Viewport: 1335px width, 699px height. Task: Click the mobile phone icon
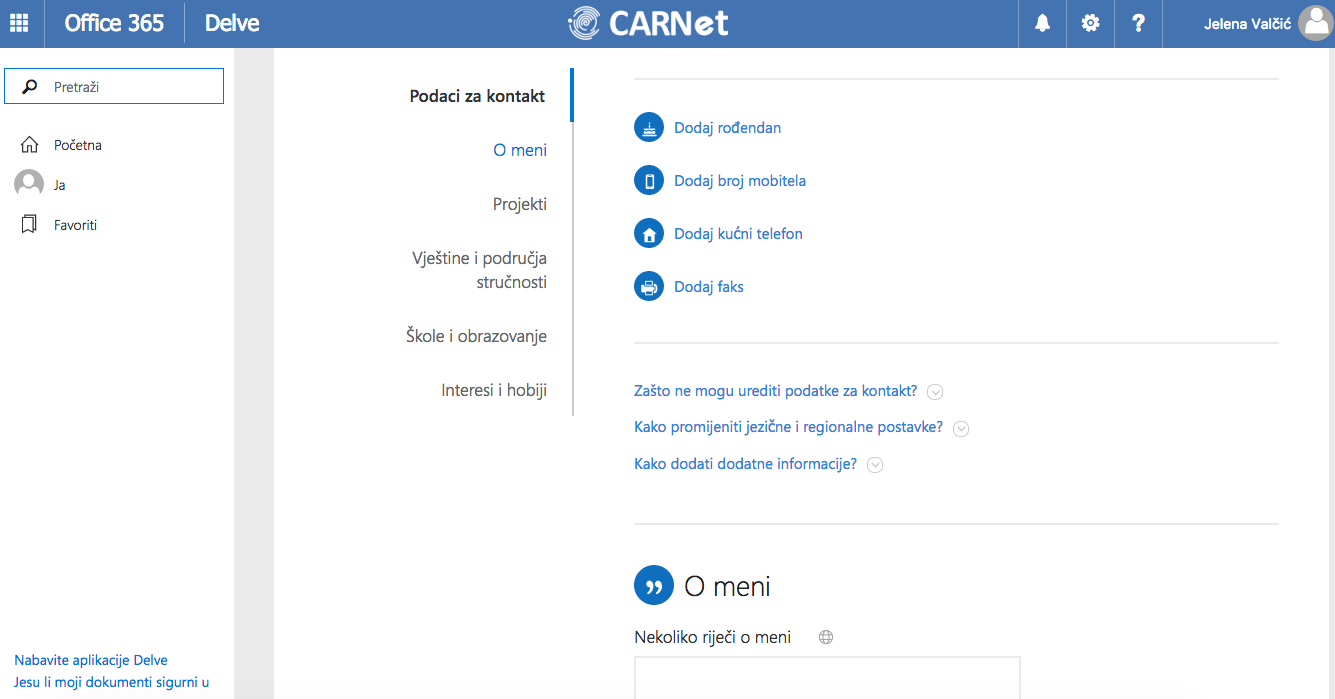pyautogui.click(x=649, y=181)
